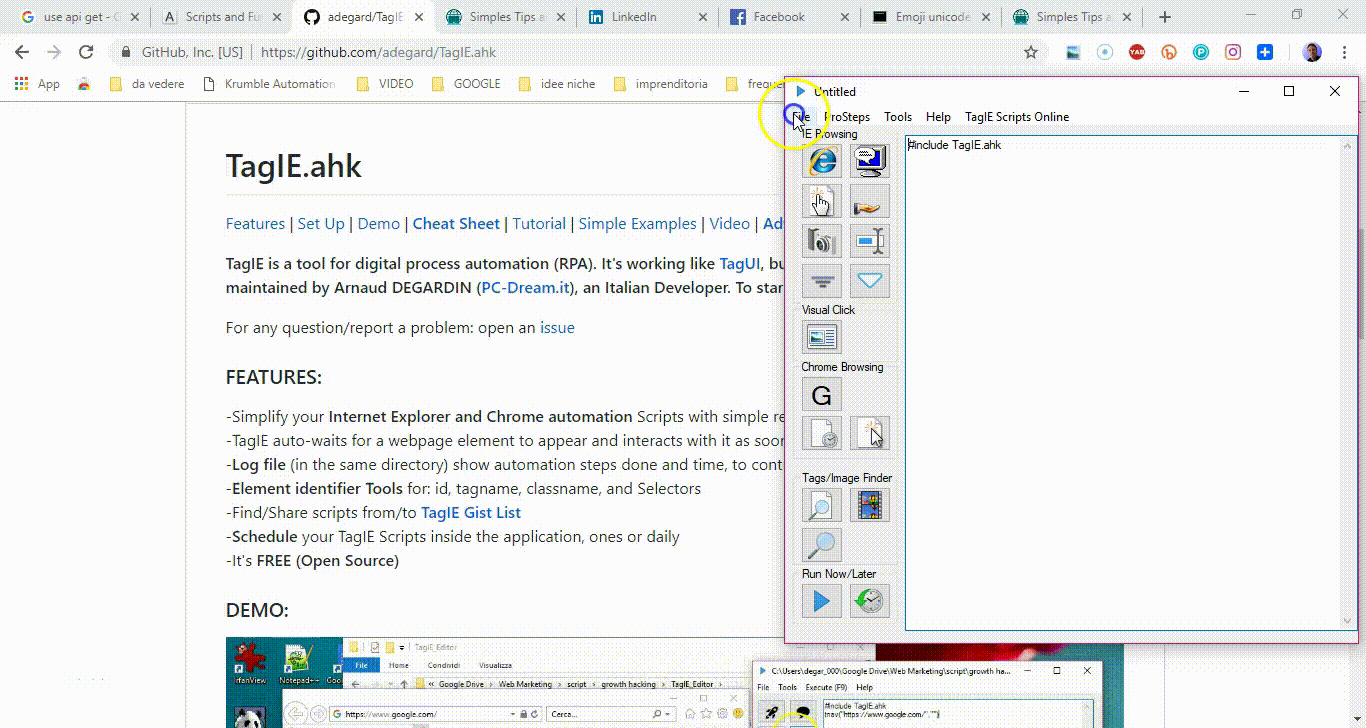Open the GOOGLE bookmark folder
The width and height of the screenshot is (1366, 728).
tap(466, 84)
